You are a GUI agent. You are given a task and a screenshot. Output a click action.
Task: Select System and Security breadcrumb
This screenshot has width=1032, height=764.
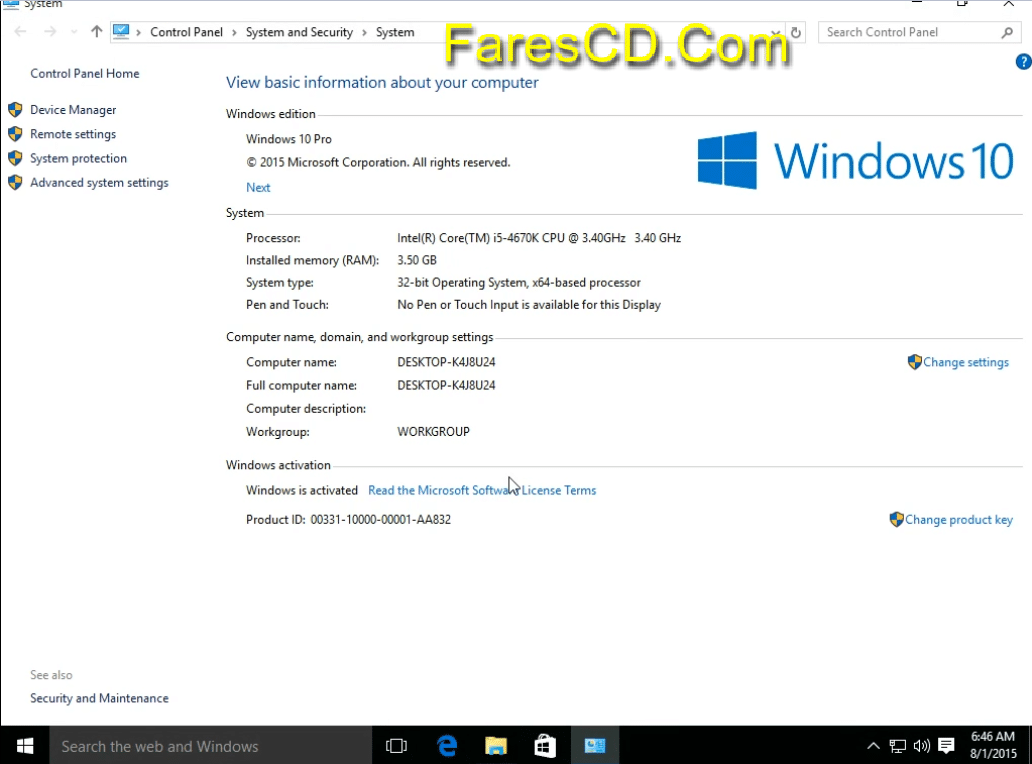coord(299,32)
